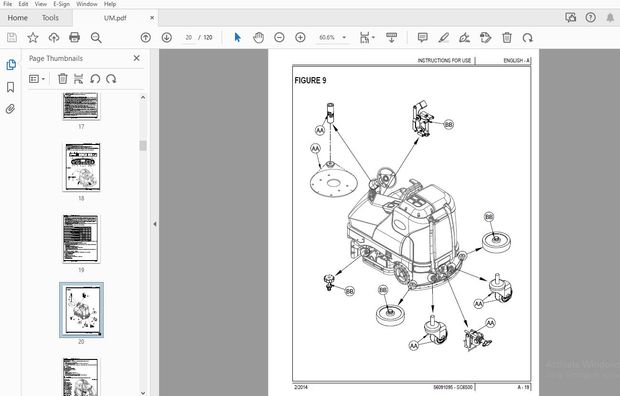620x396 pixels.
Task: Close the UM.pdf tab
Action: point(152,18)
